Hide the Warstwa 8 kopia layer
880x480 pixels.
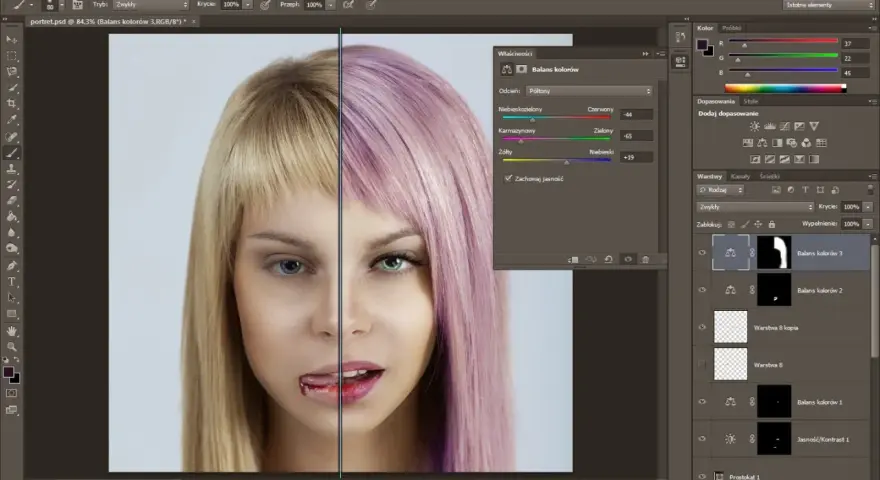(x=702, y=327)
